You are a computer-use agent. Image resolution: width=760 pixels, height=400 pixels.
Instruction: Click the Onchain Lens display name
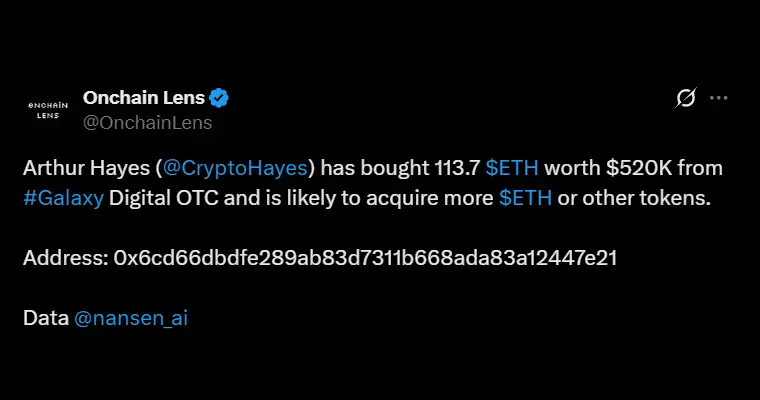[144, 97]
